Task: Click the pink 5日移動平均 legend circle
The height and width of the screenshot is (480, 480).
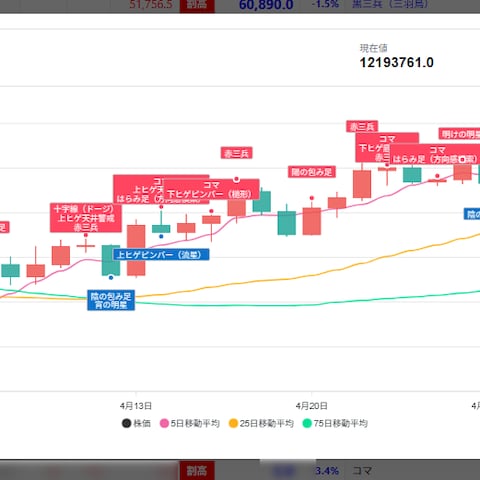Action: pyautogui.click(x=164, y=423)
